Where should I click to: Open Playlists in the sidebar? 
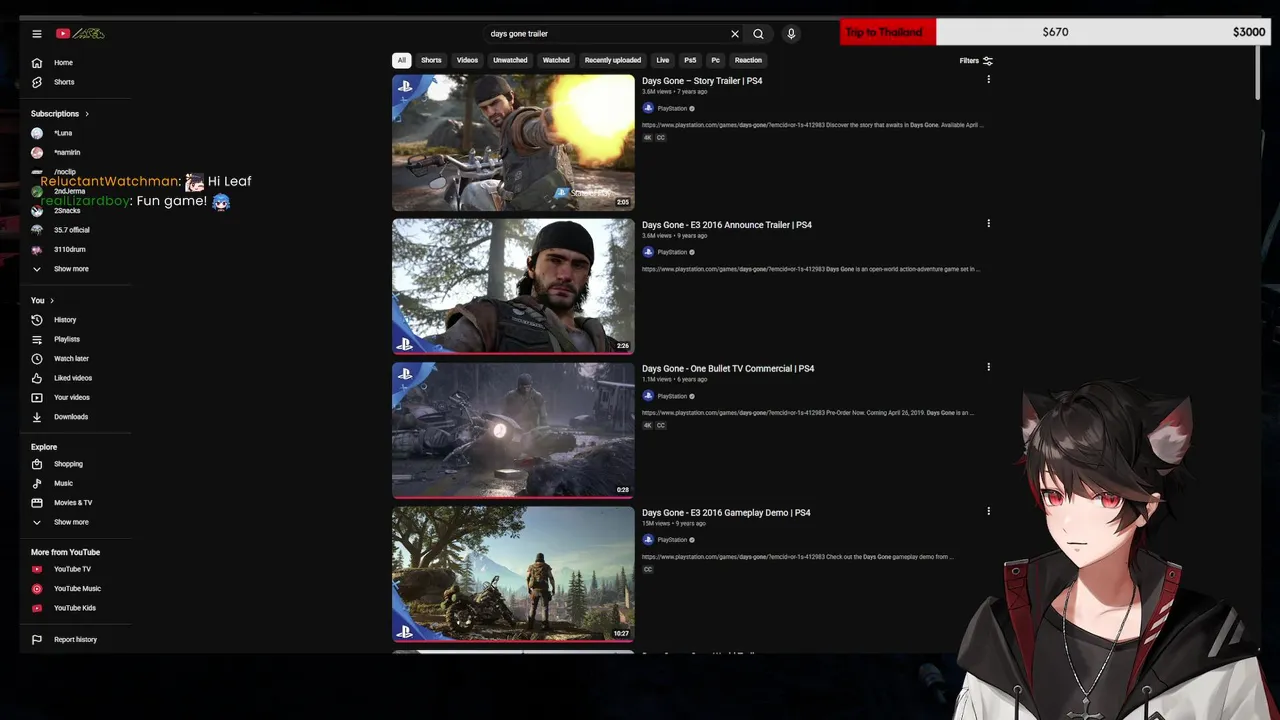coord(67,339)
